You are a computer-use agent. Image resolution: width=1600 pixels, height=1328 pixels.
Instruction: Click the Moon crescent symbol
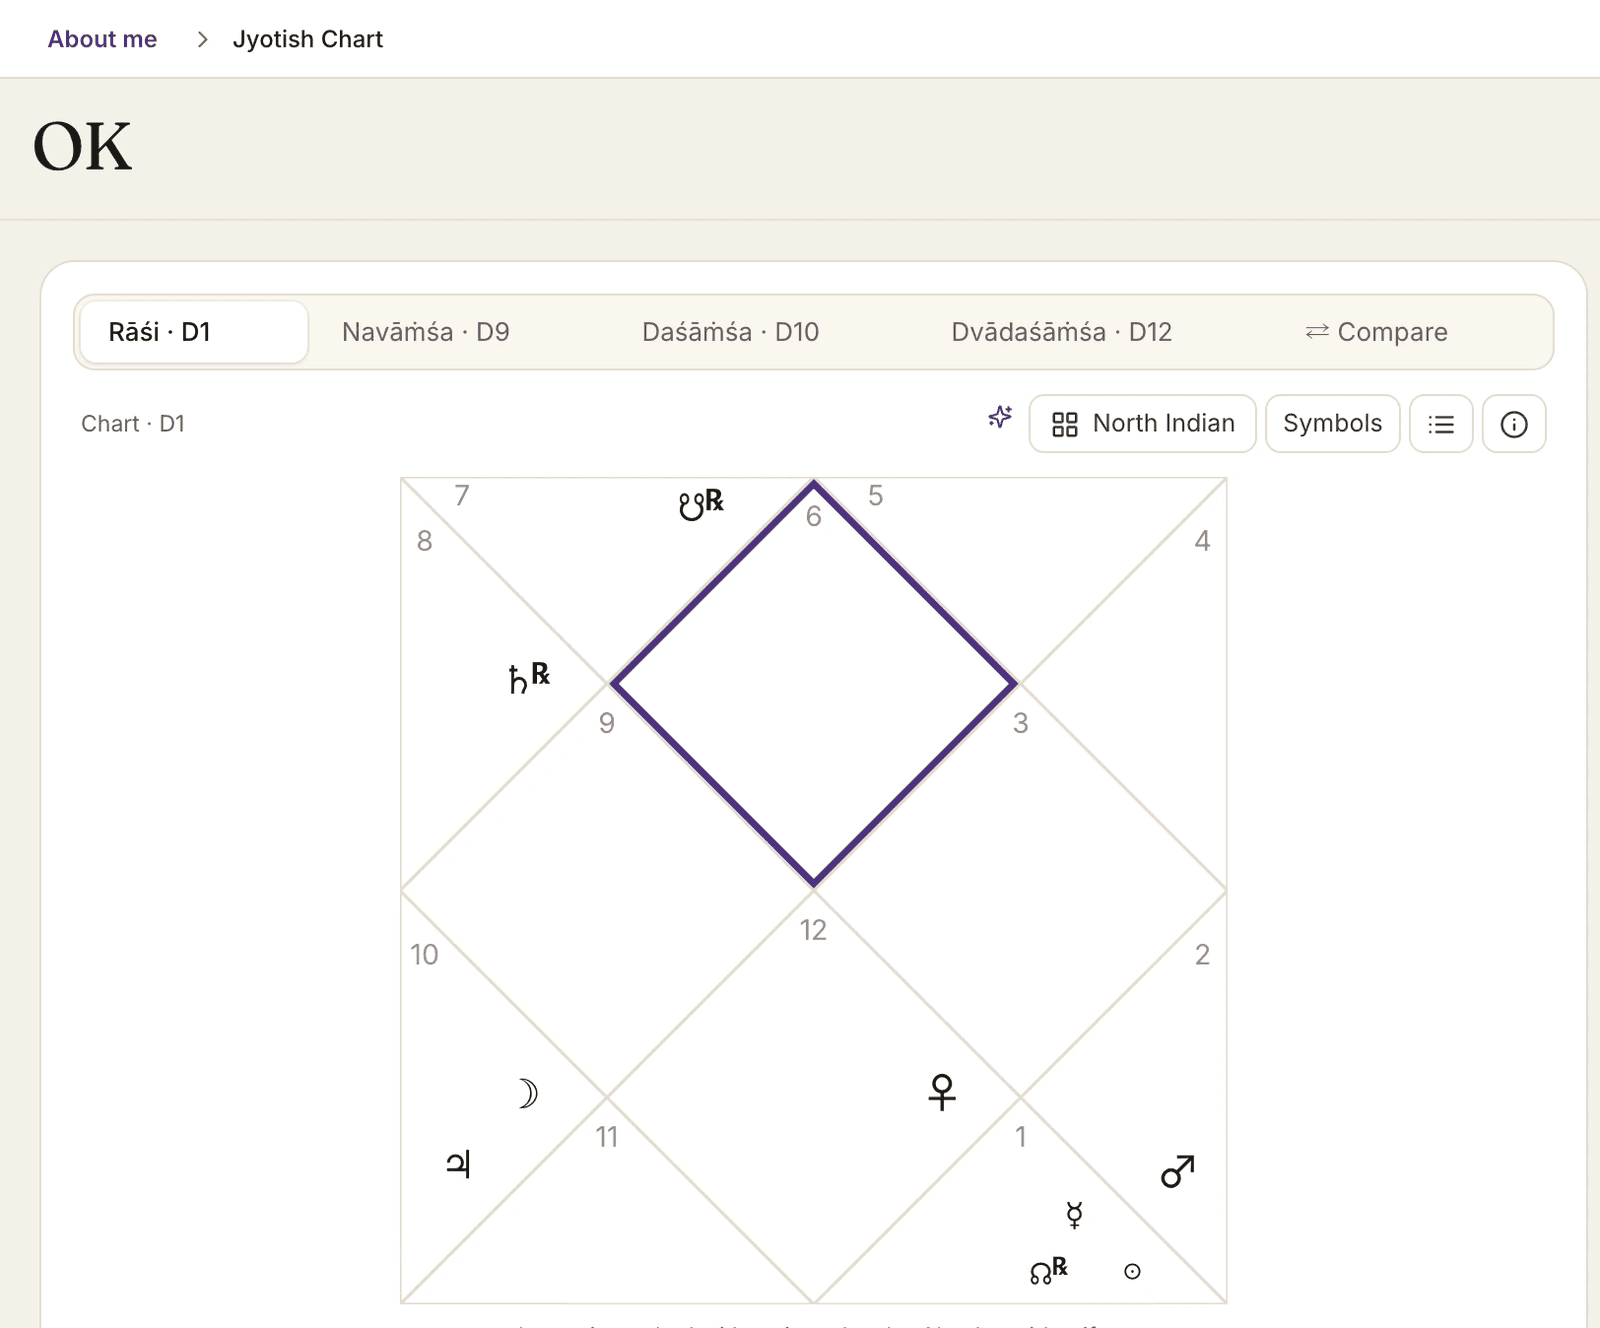(x=528, y=1094)
